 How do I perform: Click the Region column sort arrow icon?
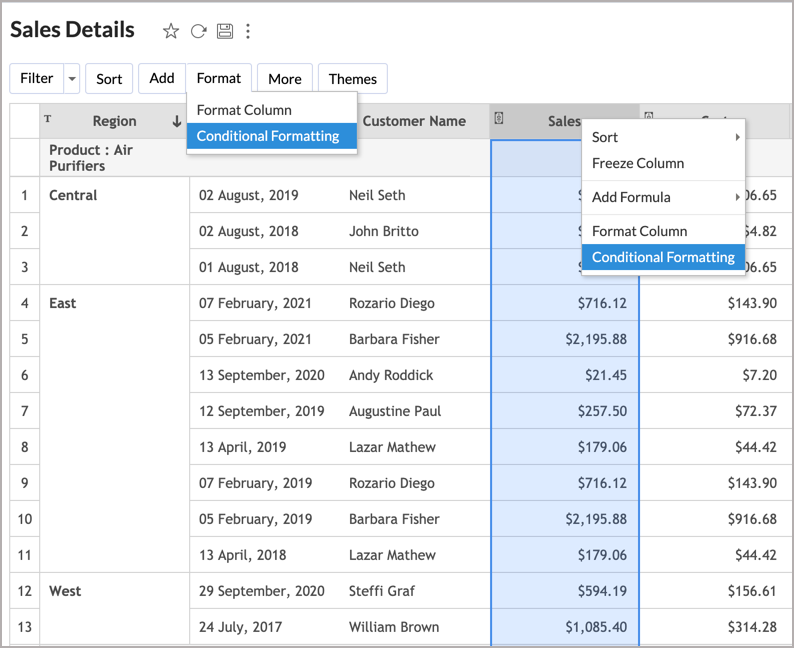pos(177,121)
